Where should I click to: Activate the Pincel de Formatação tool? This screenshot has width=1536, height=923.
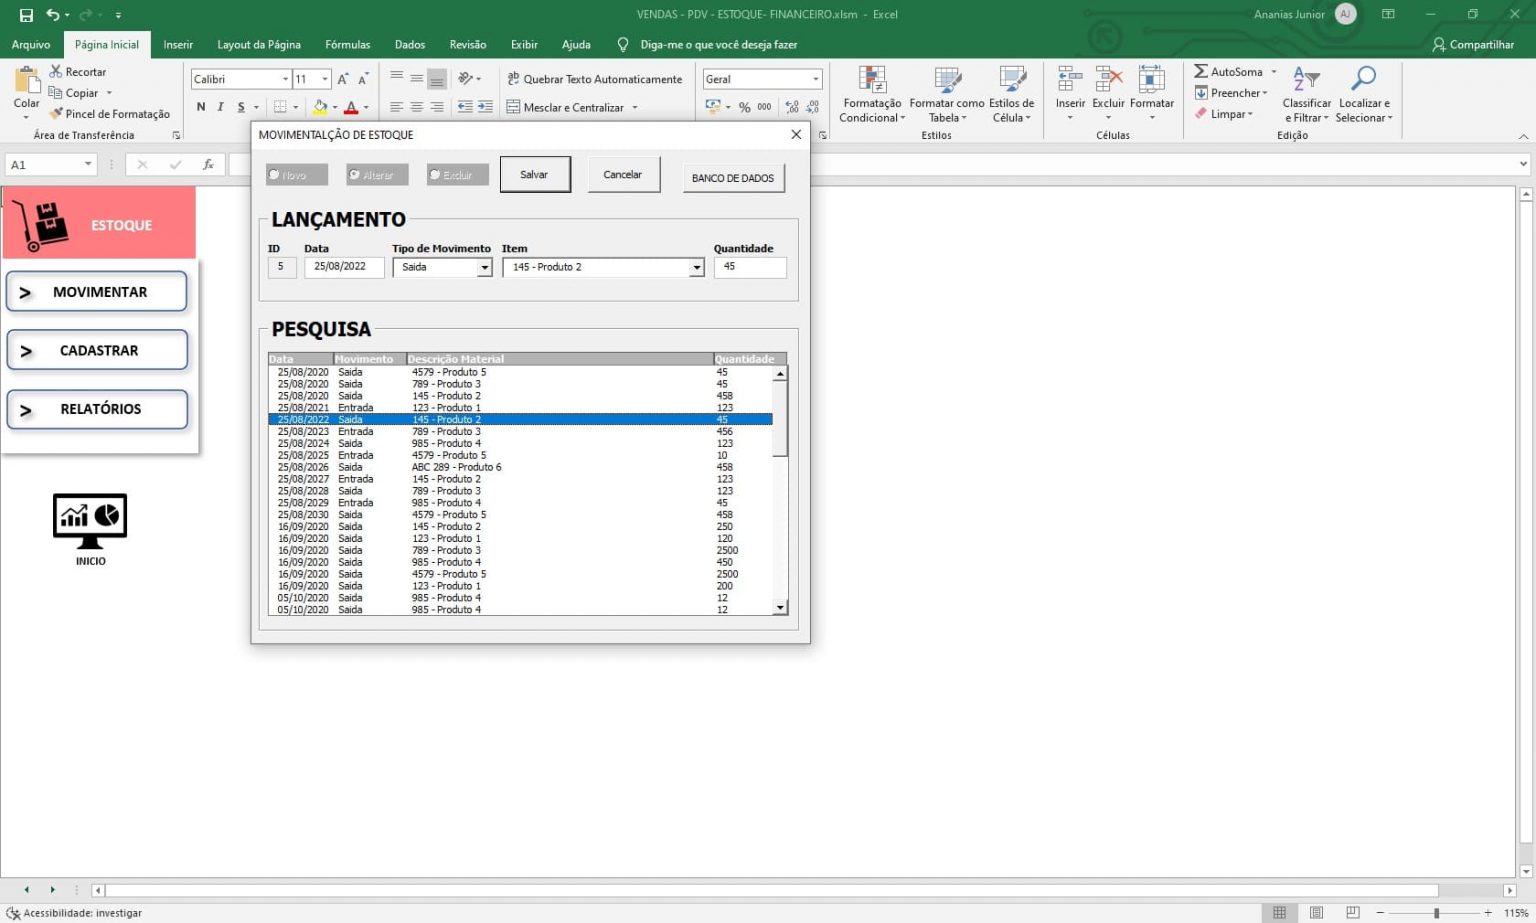(x=57, y=113)
